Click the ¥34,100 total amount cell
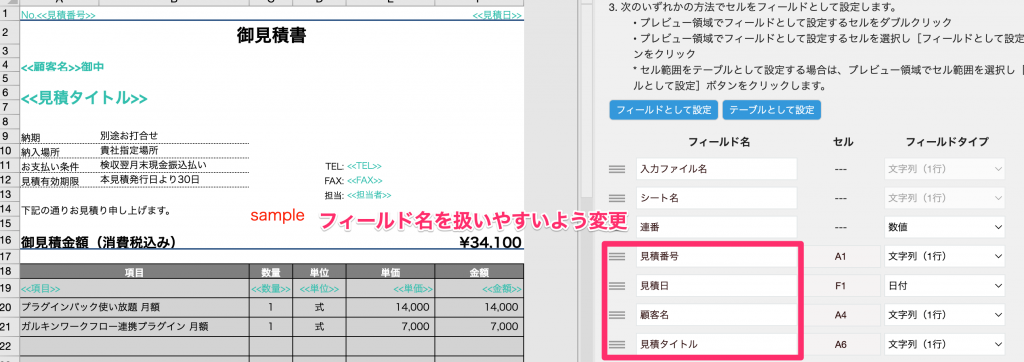Viewport: 1024px width, 362px height. pos(490,243)
